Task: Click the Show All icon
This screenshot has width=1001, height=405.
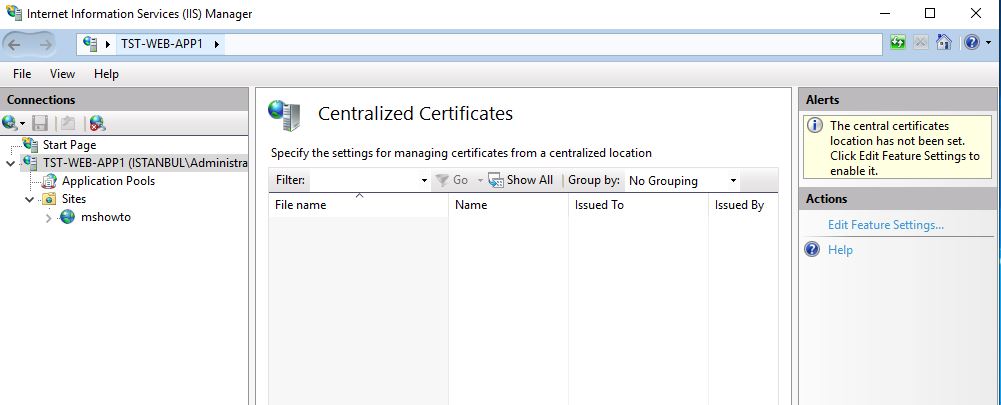Action: pos(496,180)
